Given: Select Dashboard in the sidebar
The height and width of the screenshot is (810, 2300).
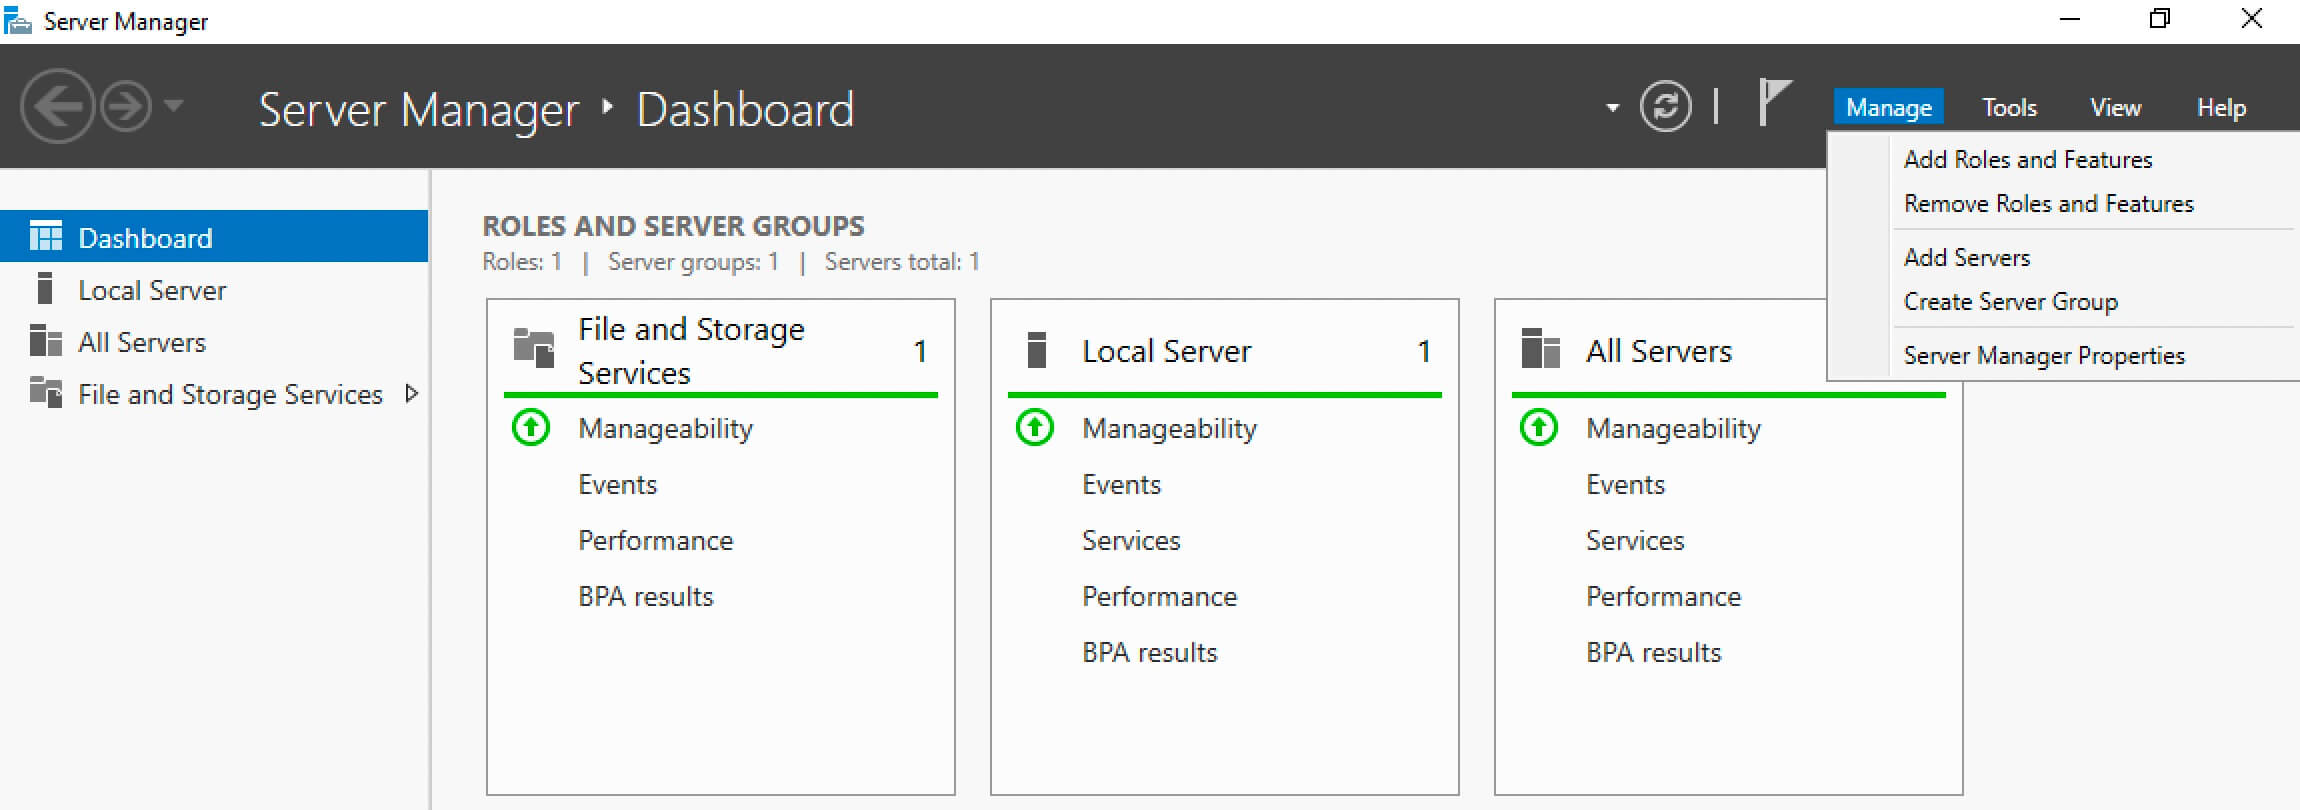Looking at the screenshot, I should 214,237.
